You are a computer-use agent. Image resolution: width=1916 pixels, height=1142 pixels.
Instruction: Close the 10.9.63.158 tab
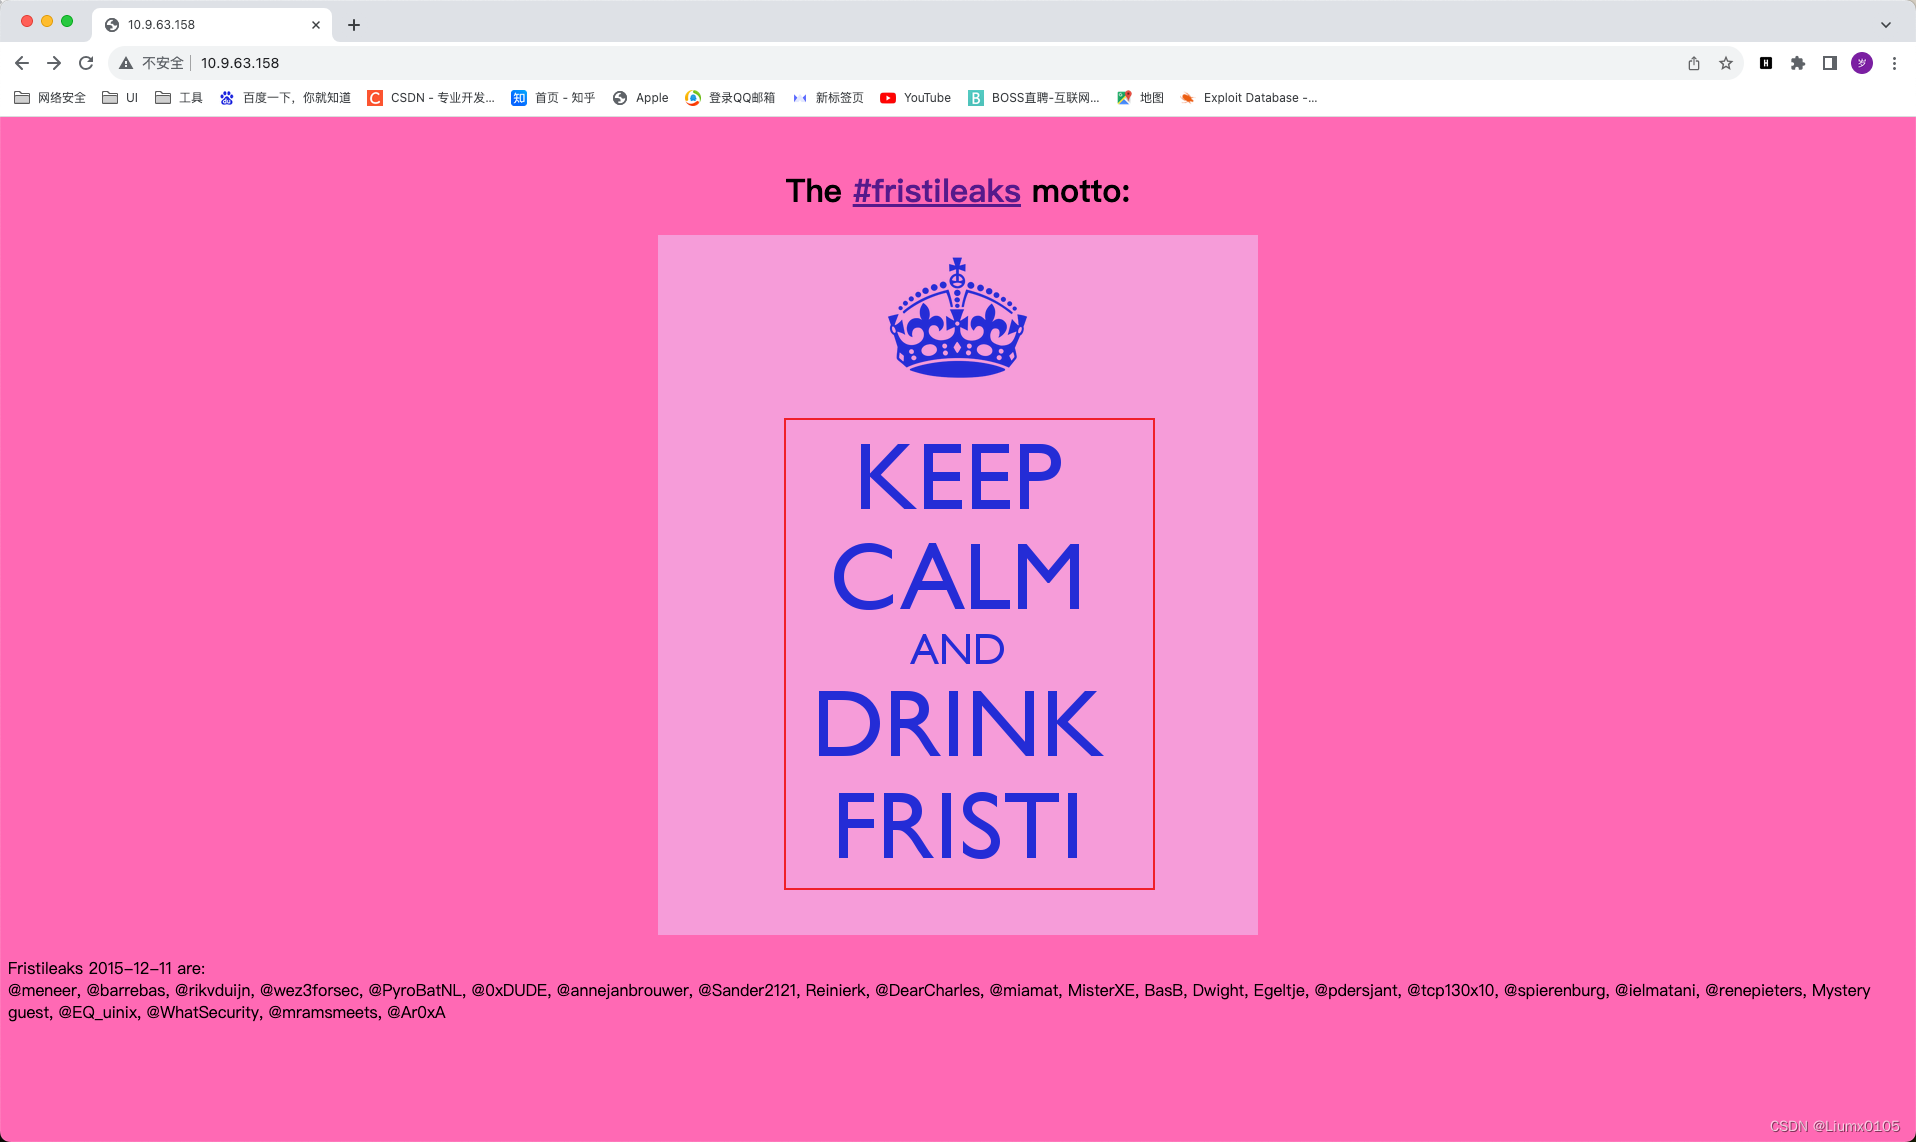[x=316, y=25]
